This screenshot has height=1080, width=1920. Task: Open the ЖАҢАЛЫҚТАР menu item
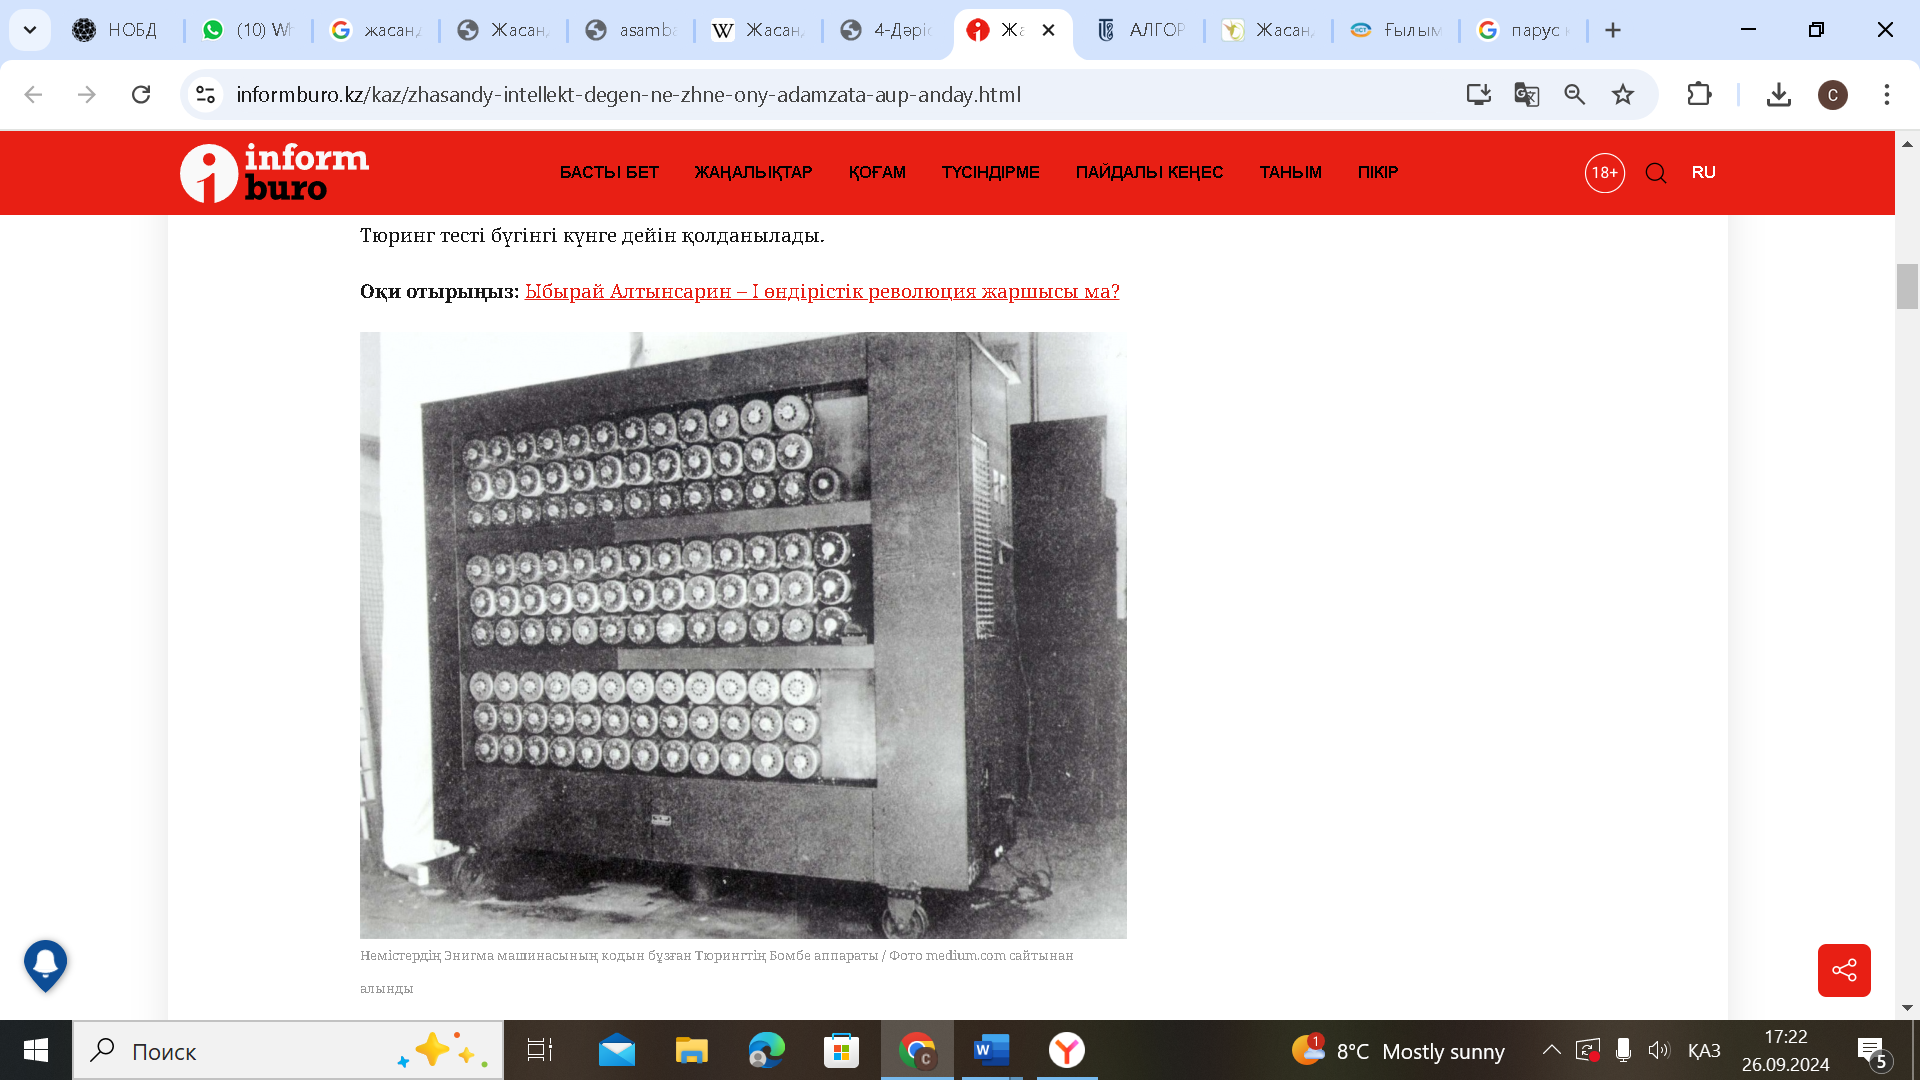[x=753, y=172]
